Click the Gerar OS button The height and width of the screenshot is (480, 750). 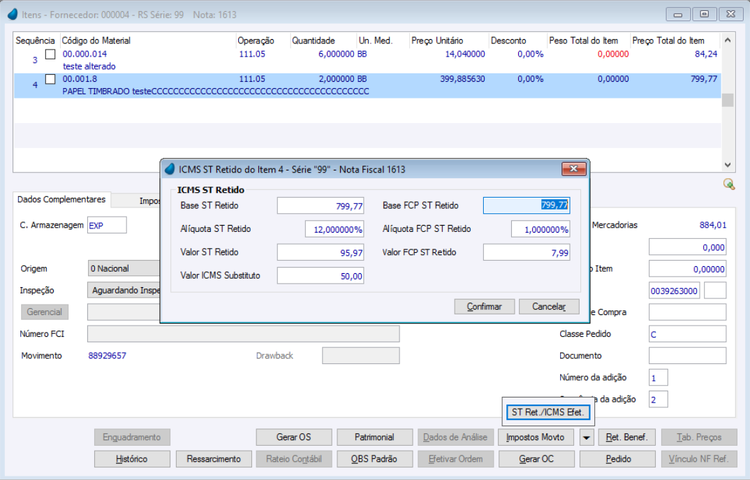[x=294, y=437]
